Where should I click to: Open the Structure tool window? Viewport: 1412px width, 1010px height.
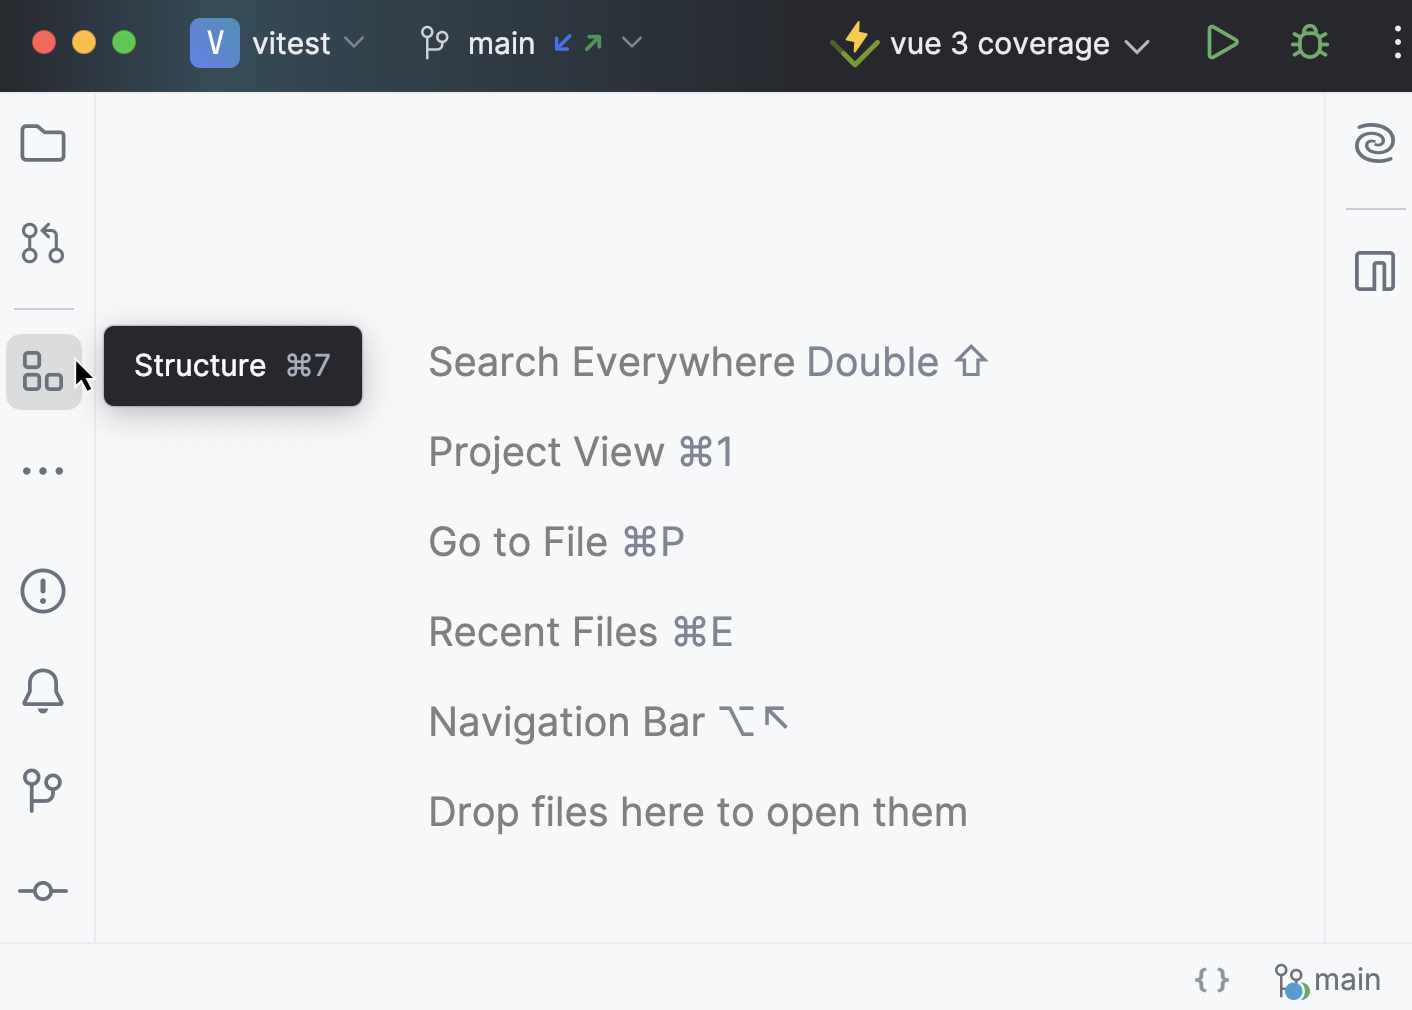point(43,371)
